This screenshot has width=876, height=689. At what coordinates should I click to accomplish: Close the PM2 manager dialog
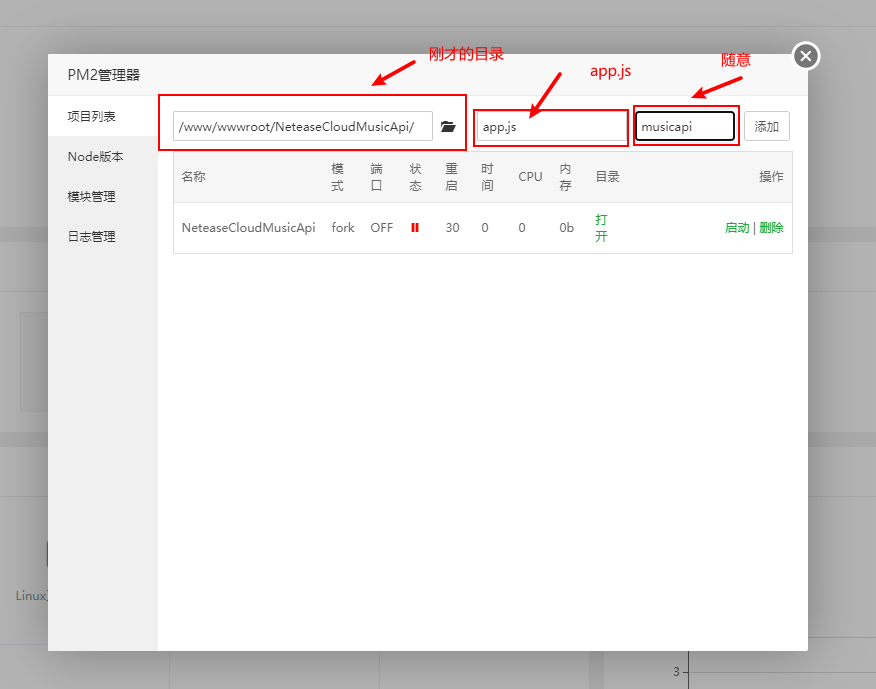(805, 56)
